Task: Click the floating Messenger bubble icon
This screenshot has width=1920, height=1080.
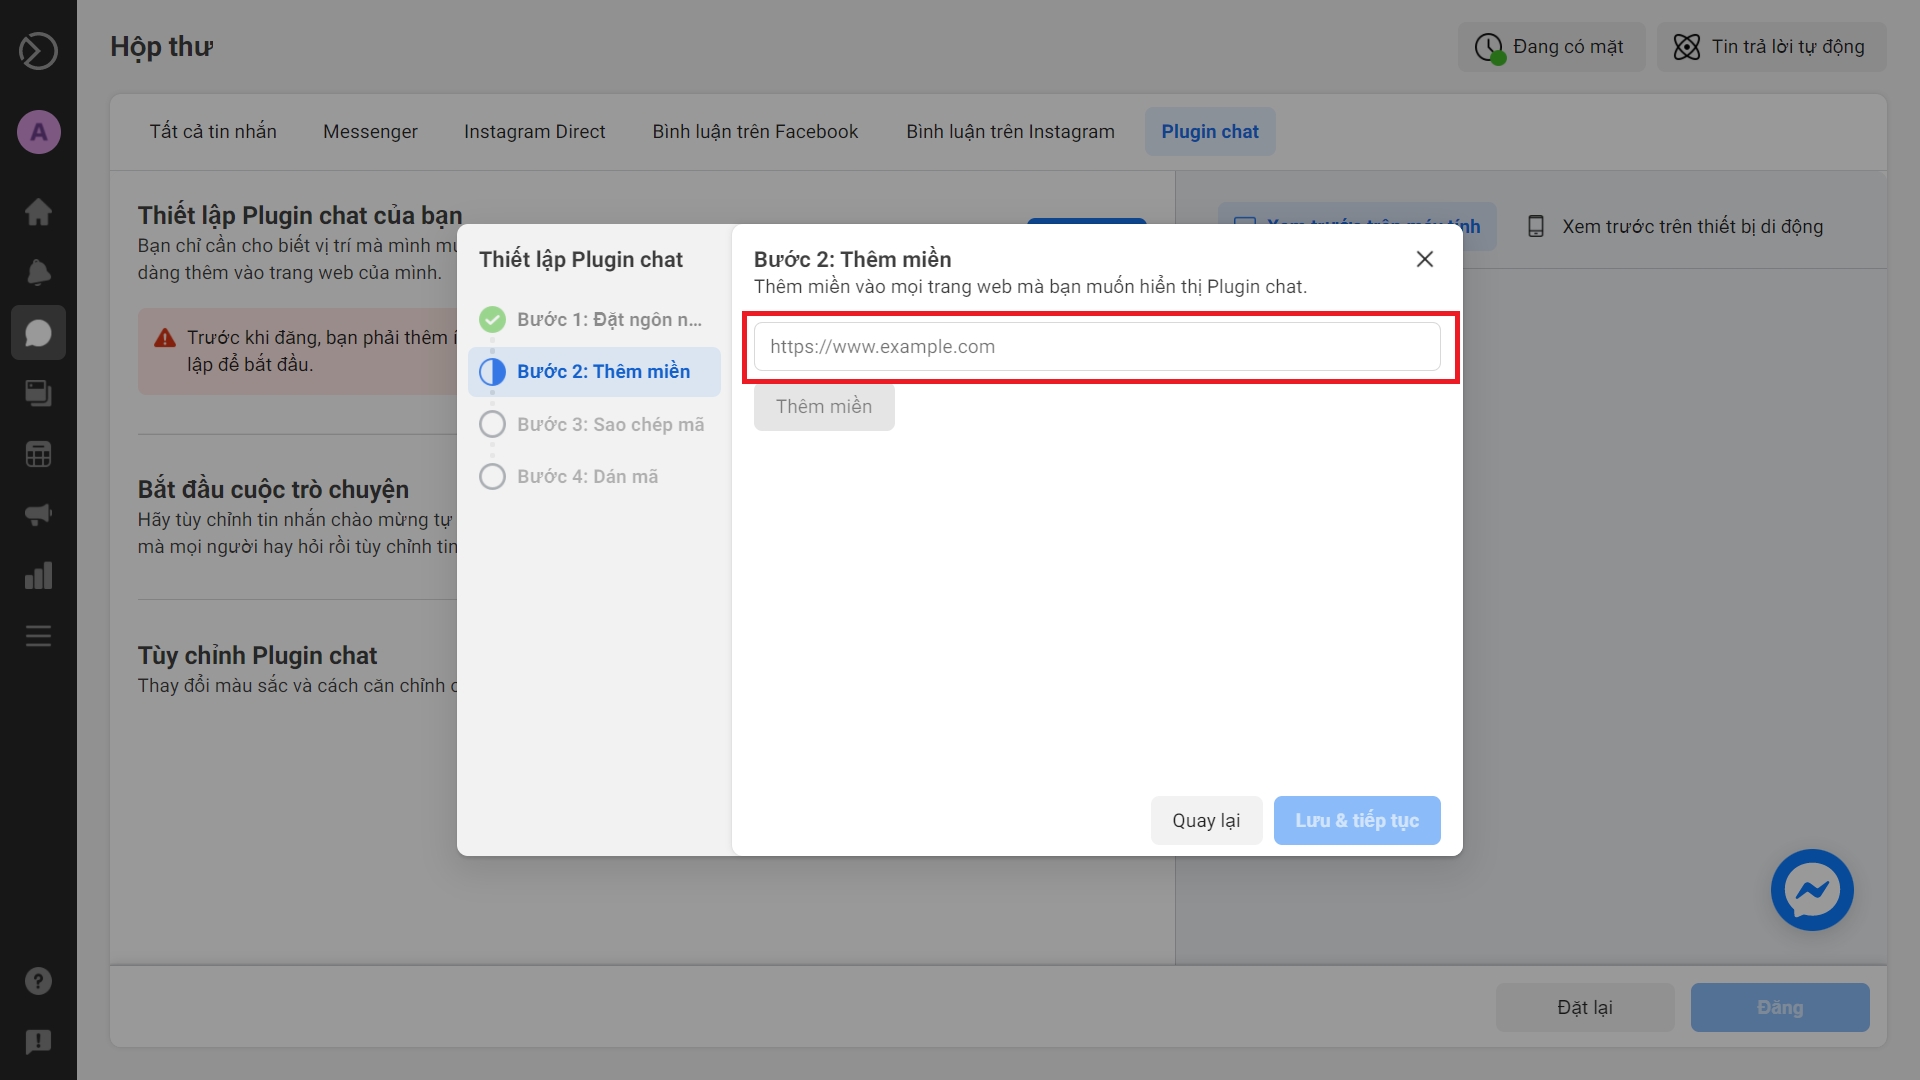Action: click(1811, 890)
